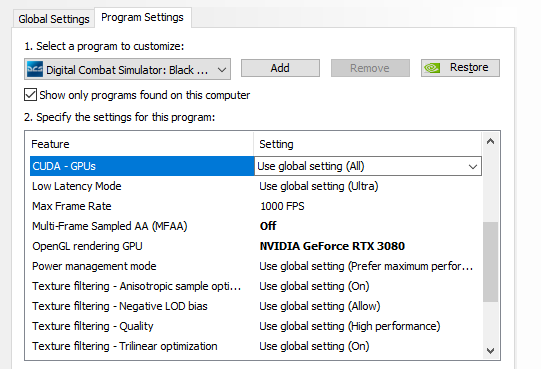This screenshot has height=369, width=541.
Task: Select Texture filtering - Trilinear optimization row
Action: (125, 346)
